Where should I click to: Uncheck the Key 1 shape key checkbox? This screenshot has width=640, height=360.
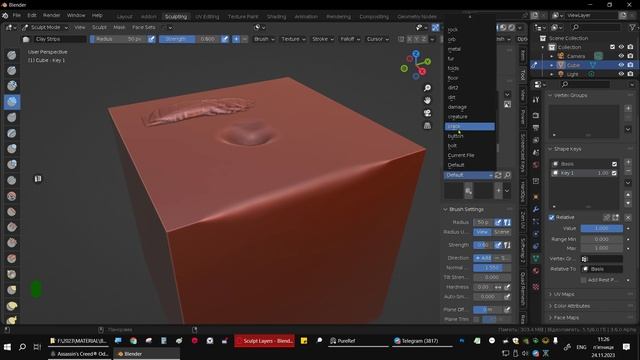tap(614, 173)
